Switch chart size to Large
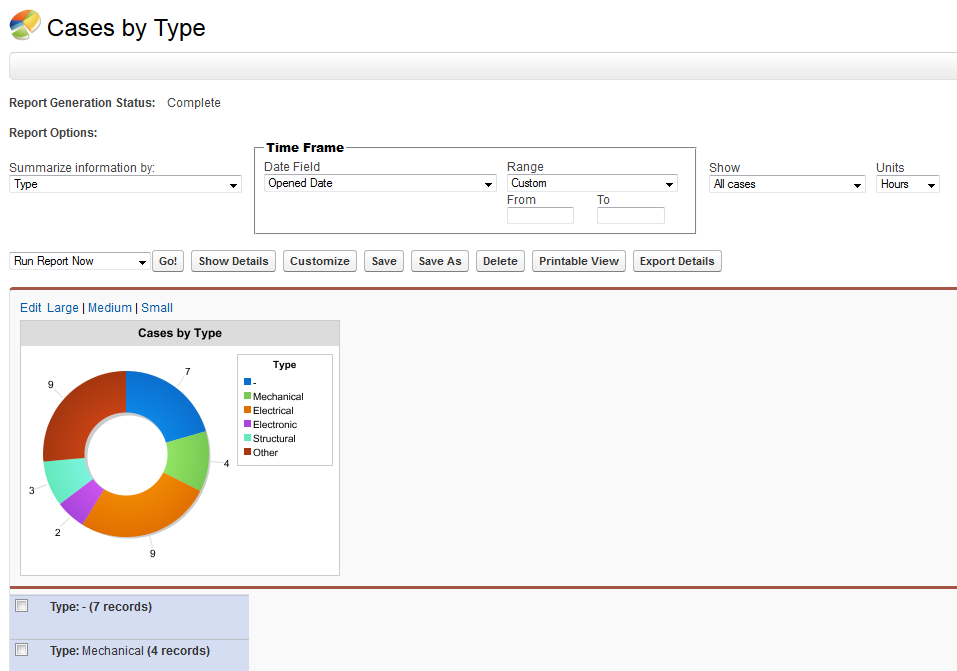The image size is (957, 671). point(63,308)
